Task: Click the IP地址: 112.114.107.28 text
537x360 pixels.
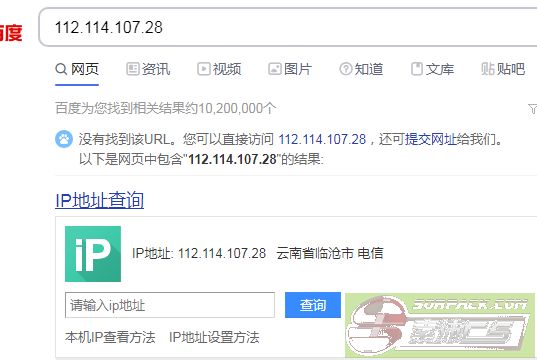Action: click(199, 253)
